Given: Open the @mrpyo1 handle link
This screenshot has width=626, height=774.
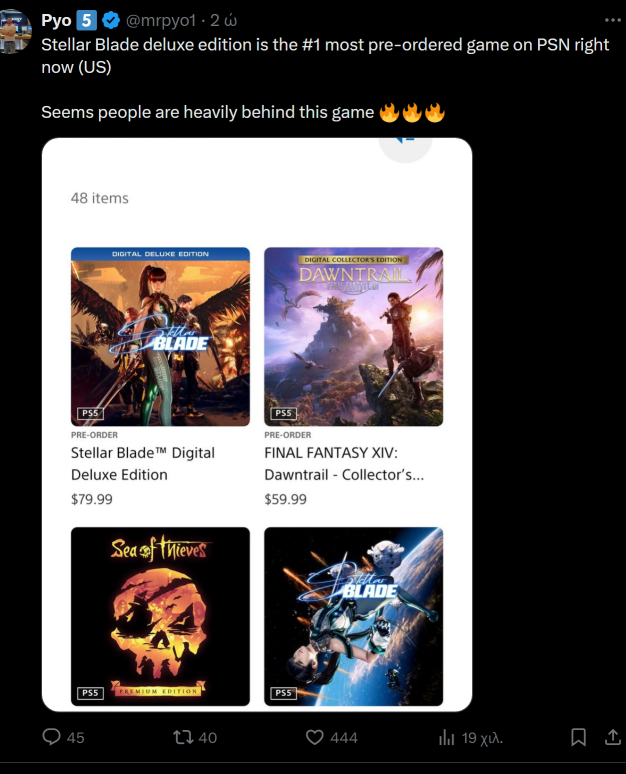Looking at the screenshot, I should [161, 20].
